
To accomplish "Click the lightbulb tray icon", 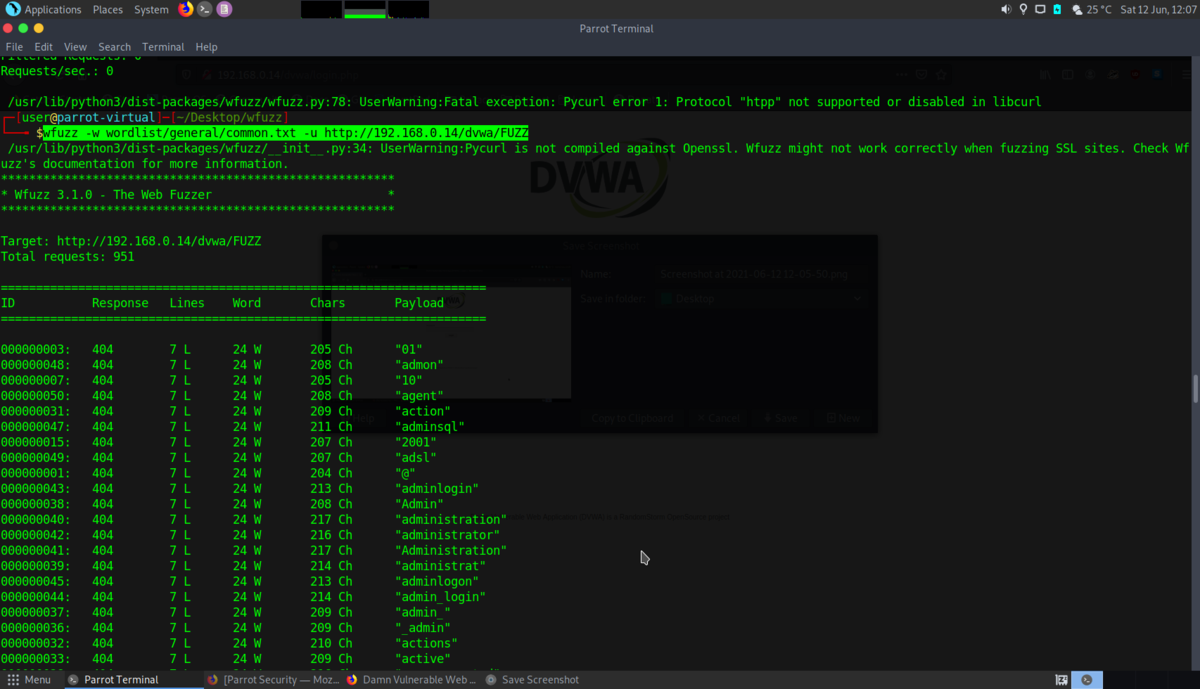I will pos(1023,9).
